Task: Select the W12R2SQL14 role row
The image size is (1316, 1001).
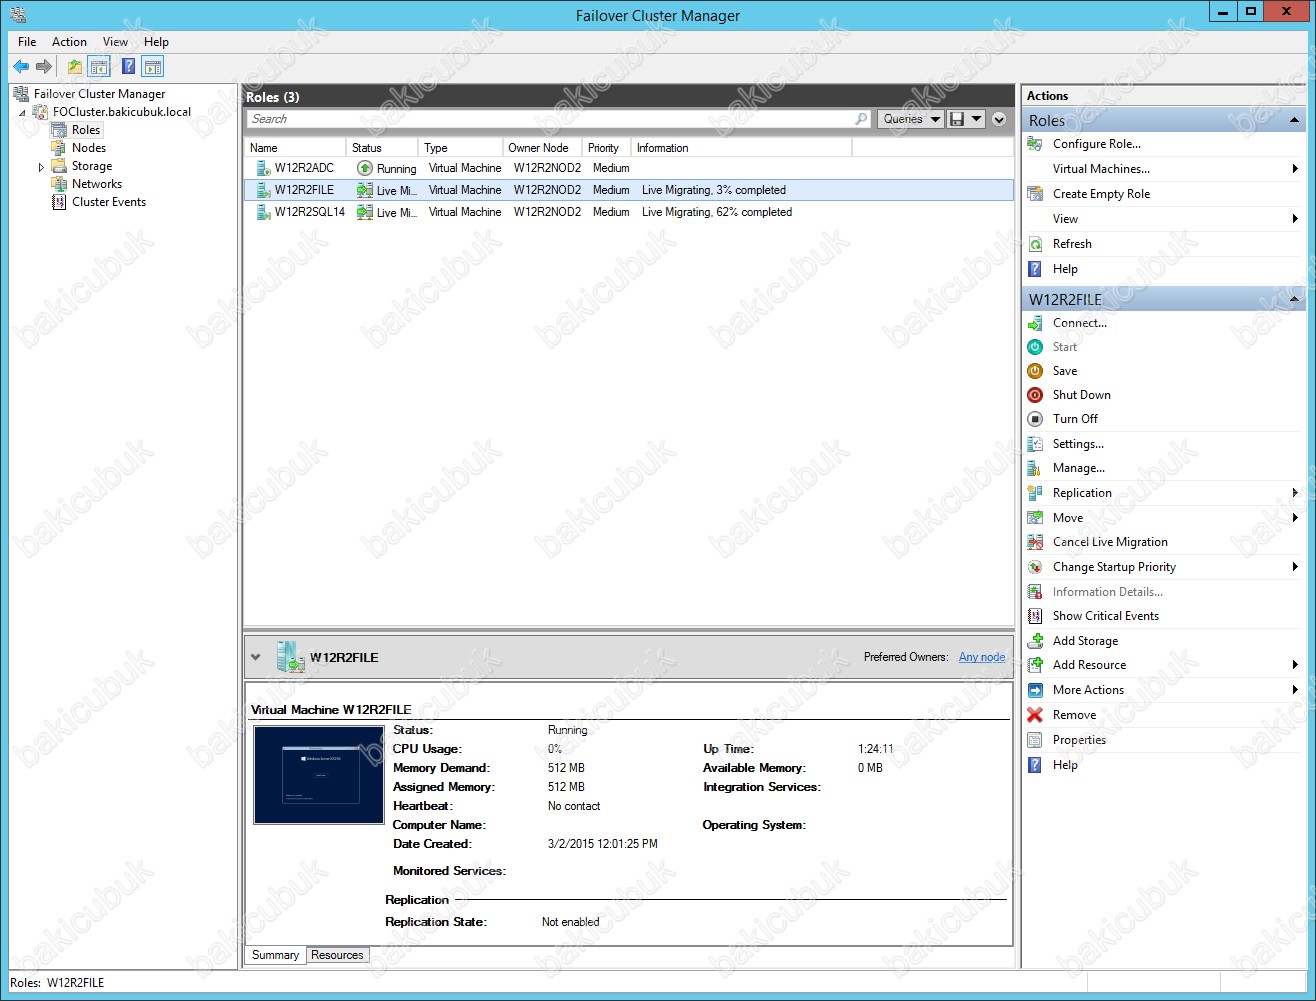Action: pyautogui.click(x=629, y=212)
